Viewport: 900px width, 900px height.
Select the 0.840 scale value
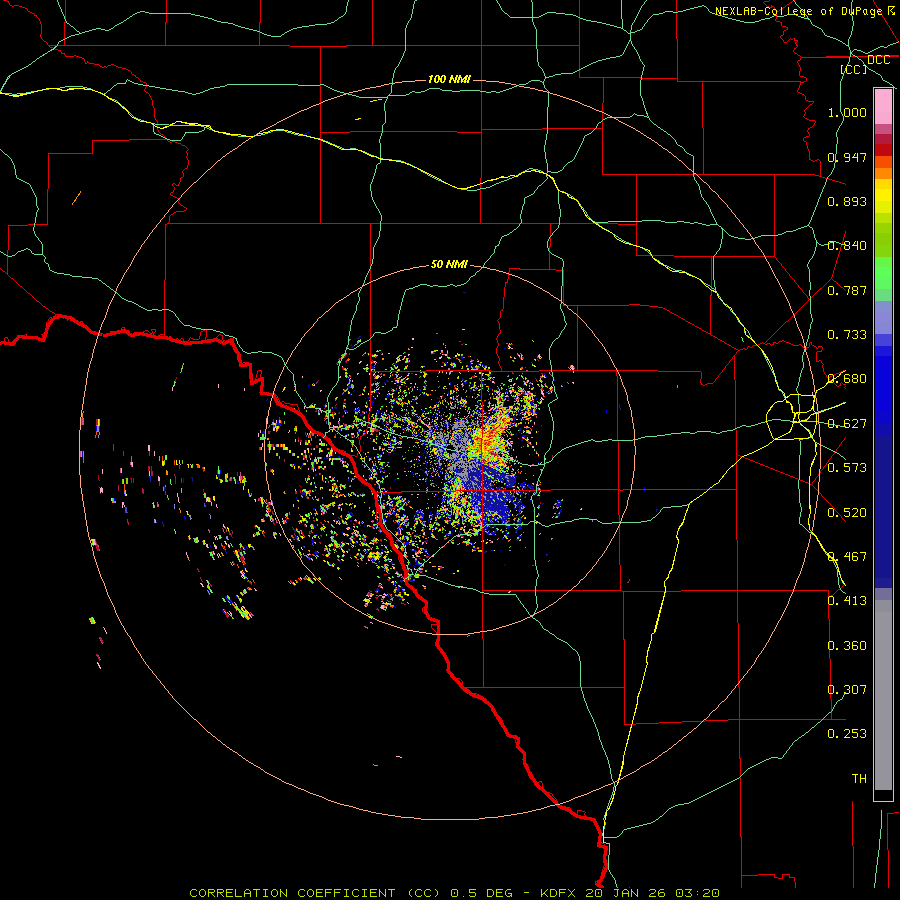pos(847,246)
